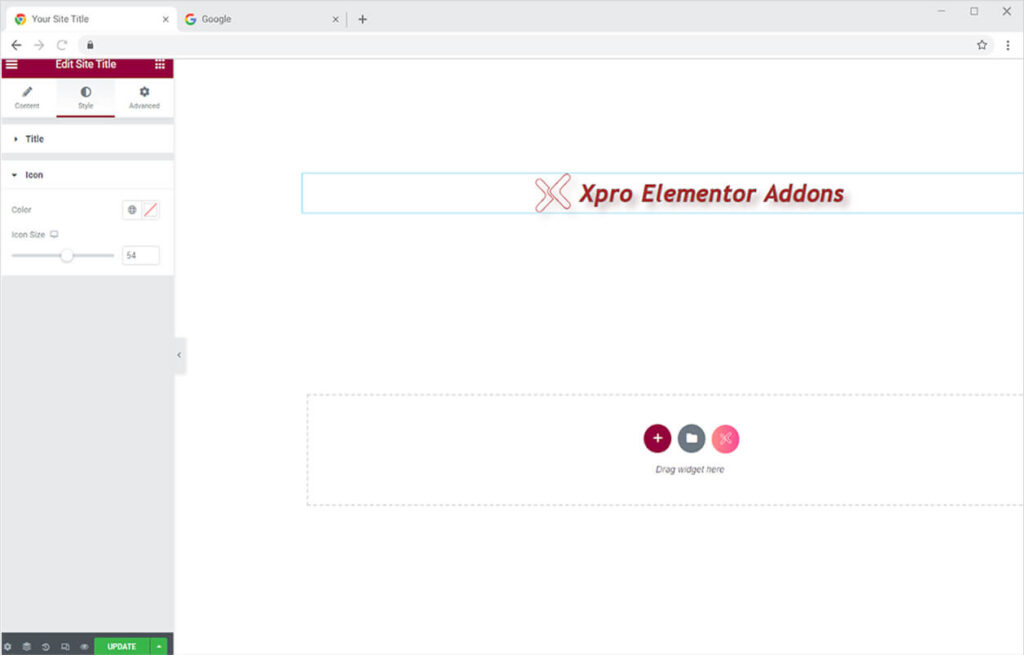
Task: Click the green UPDATE button
Action: pos(121,647)
